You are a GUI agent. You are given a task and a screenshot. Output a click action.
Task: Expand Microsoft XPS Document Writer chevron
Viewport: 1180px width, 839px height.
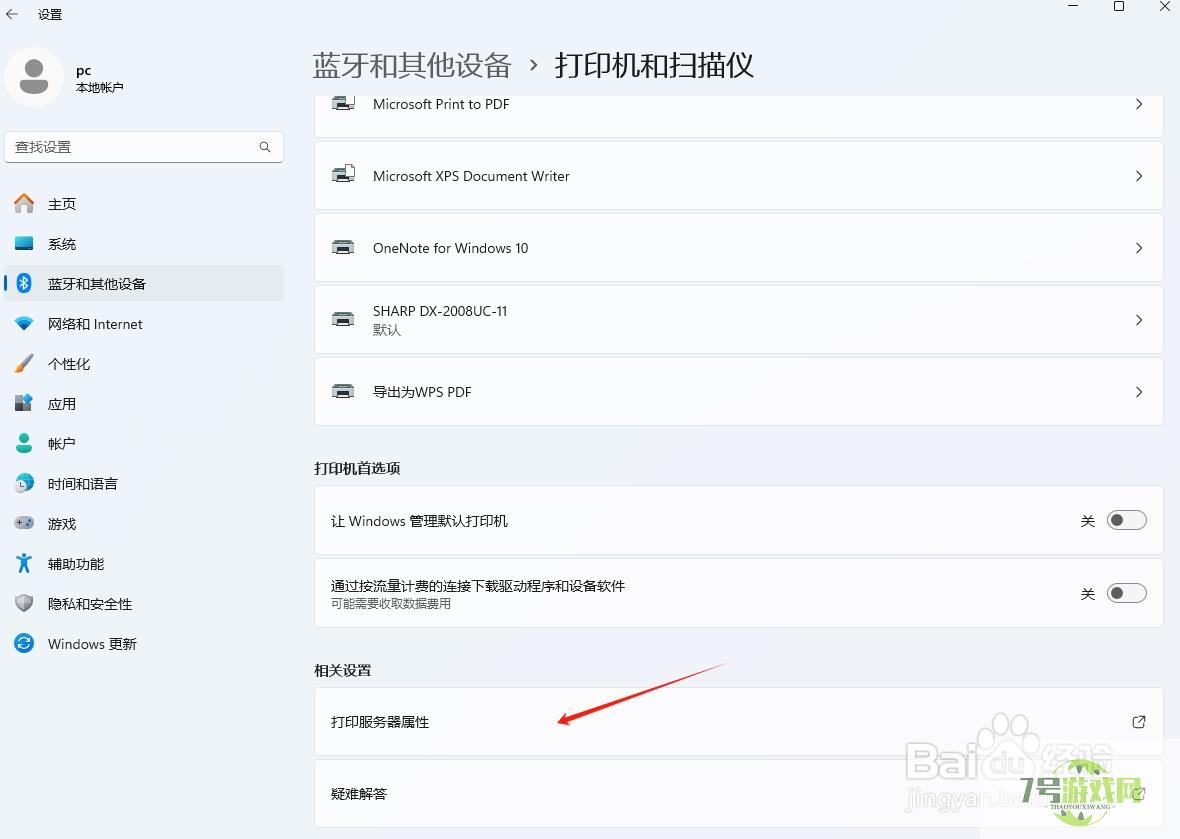tap(1139, 176)
